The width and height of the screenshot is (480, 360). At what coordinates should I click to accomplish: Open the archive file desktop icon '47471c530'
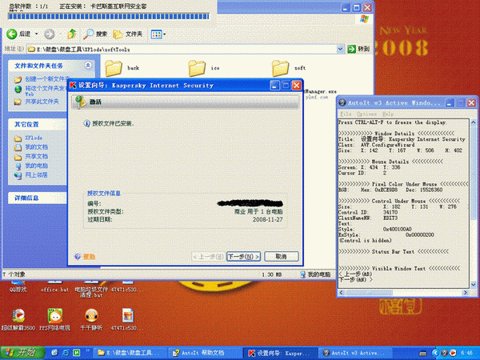tap(128, 315)
